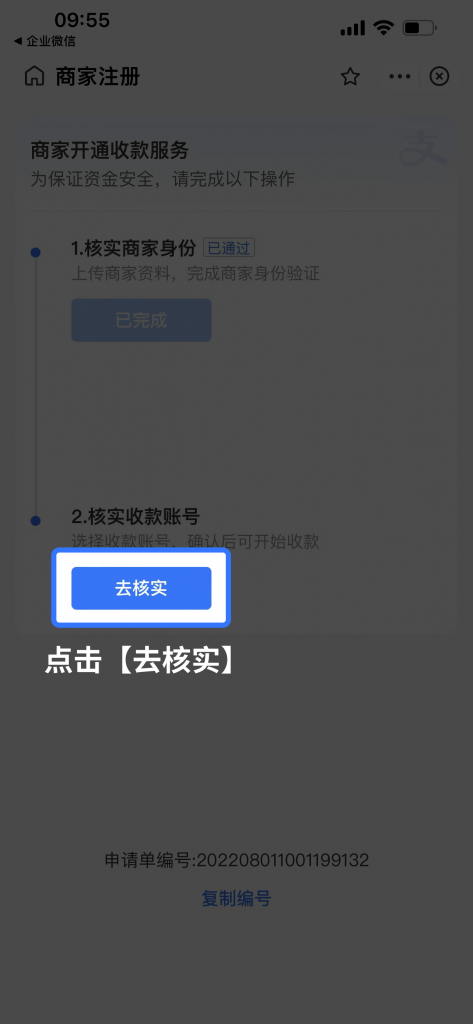This screenshot has width=473, height=1024.
Task: Tap the Wi-Fi status icon
Action: (383, 28)
